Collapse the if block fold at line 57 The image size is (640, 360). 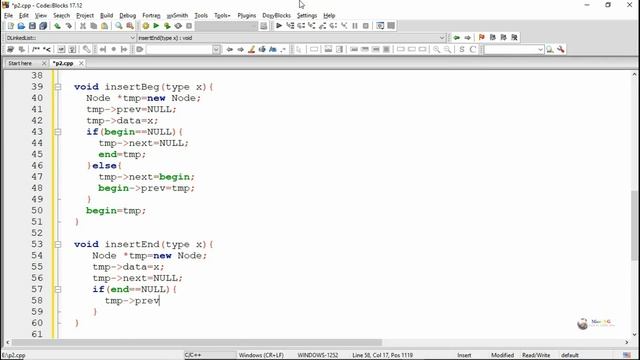point(58,289)
